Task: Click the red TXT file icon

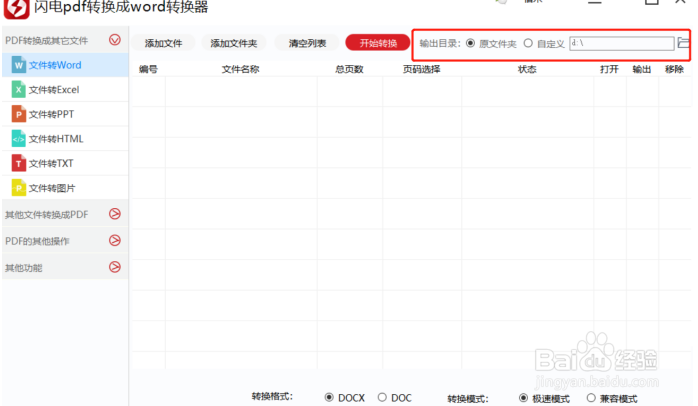Action: [18, 163]
